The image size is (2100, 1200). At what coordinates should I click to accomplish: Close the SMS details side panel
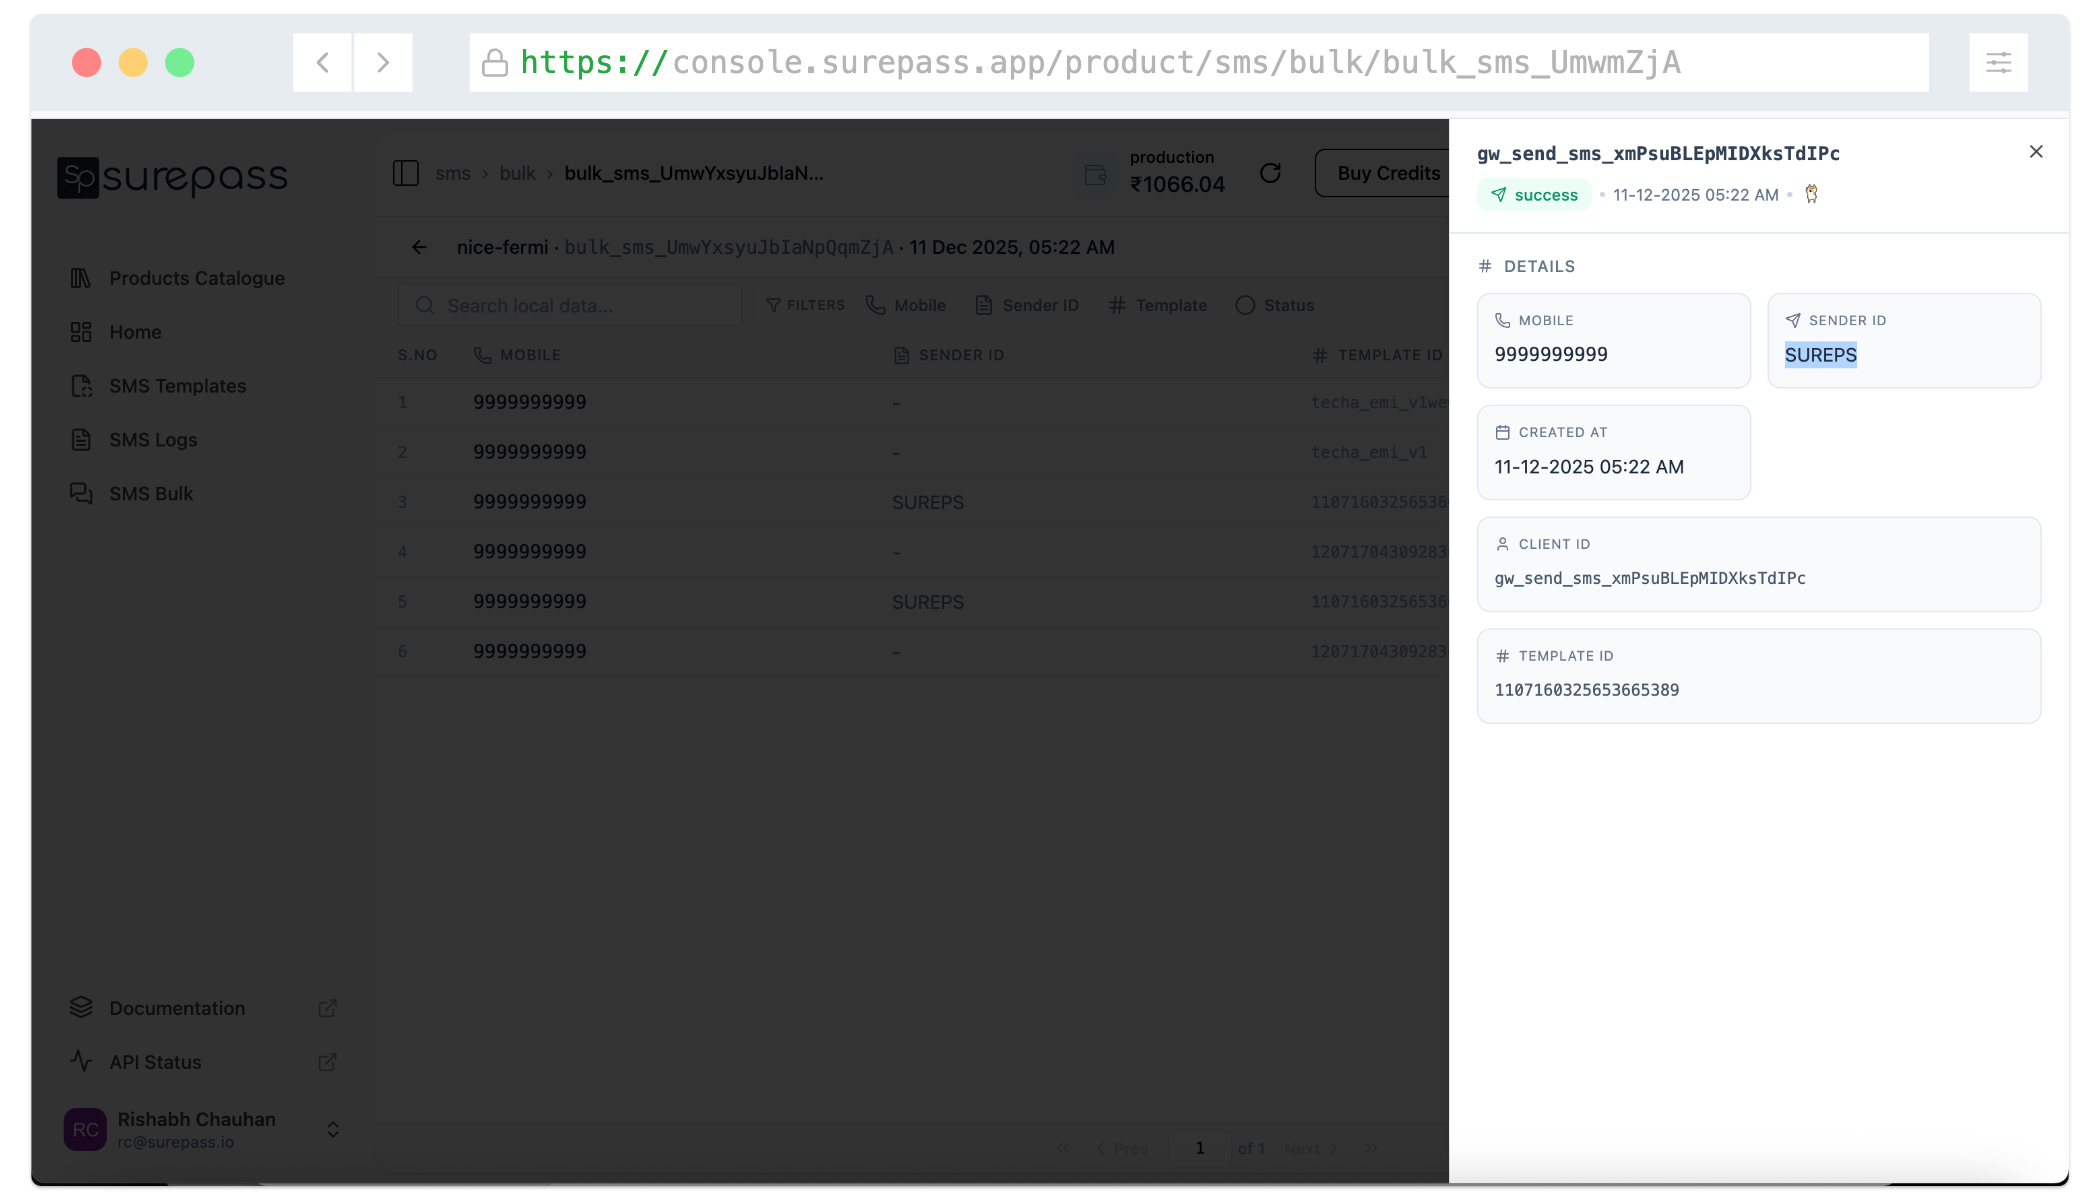pyautogui.click(x=2035, y=152)
